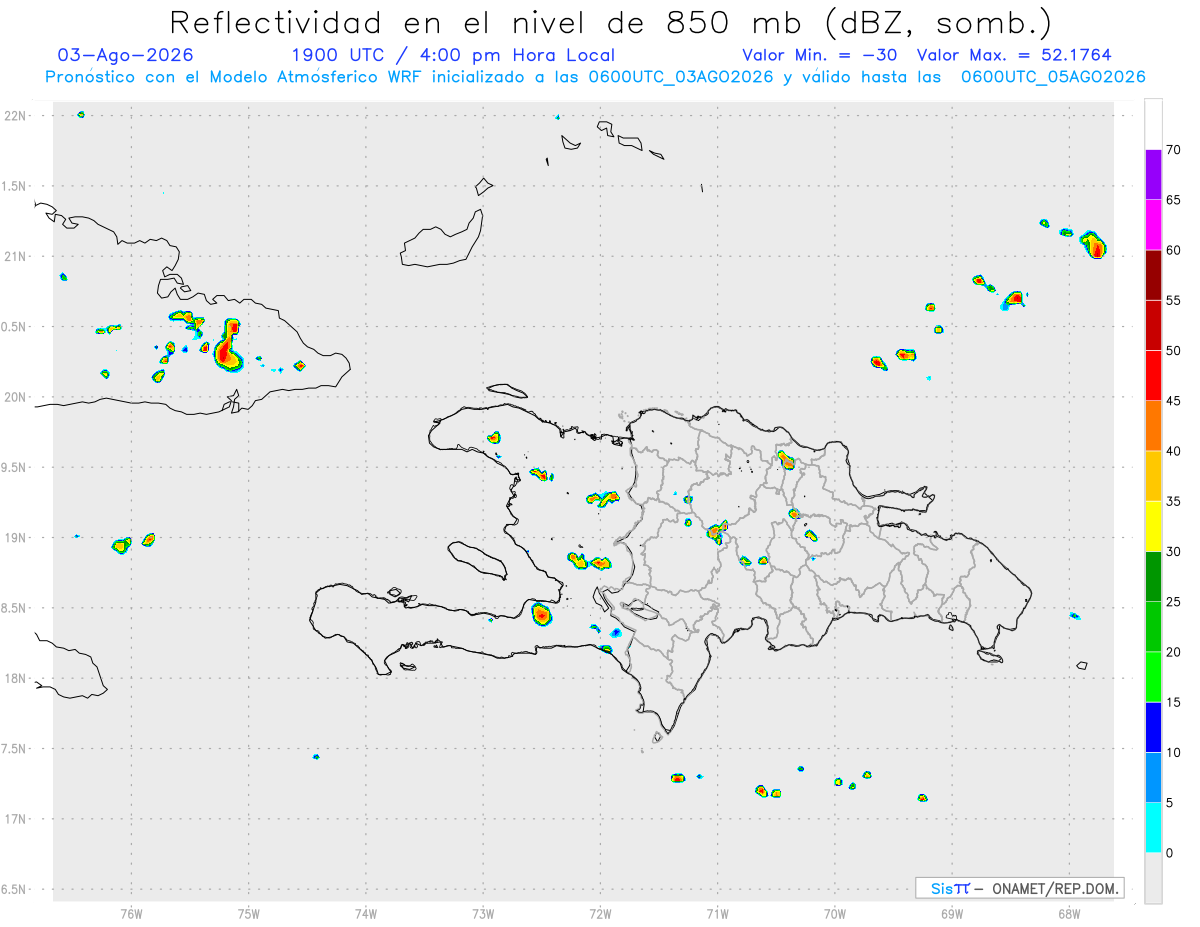Screen dimensions: 1200x927
Task: Select the blue 10-15 dBZ colorbar segment
Action: tap(1153, 727)
